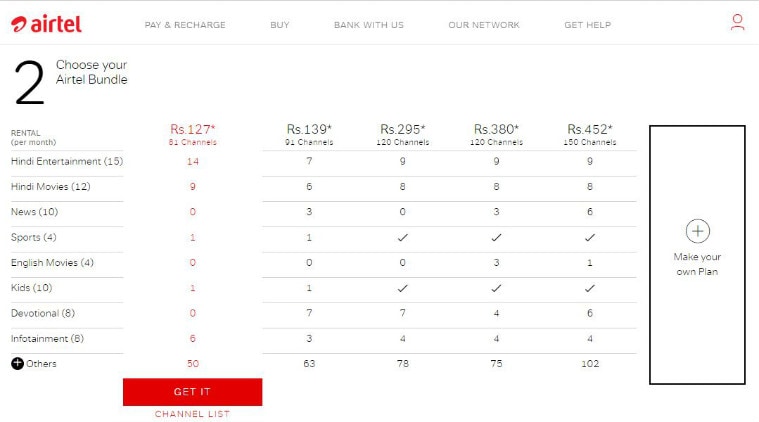This screenshot has height=422, width=759.
Task: Click the Sports (4) row label
Action: point(33,238)
